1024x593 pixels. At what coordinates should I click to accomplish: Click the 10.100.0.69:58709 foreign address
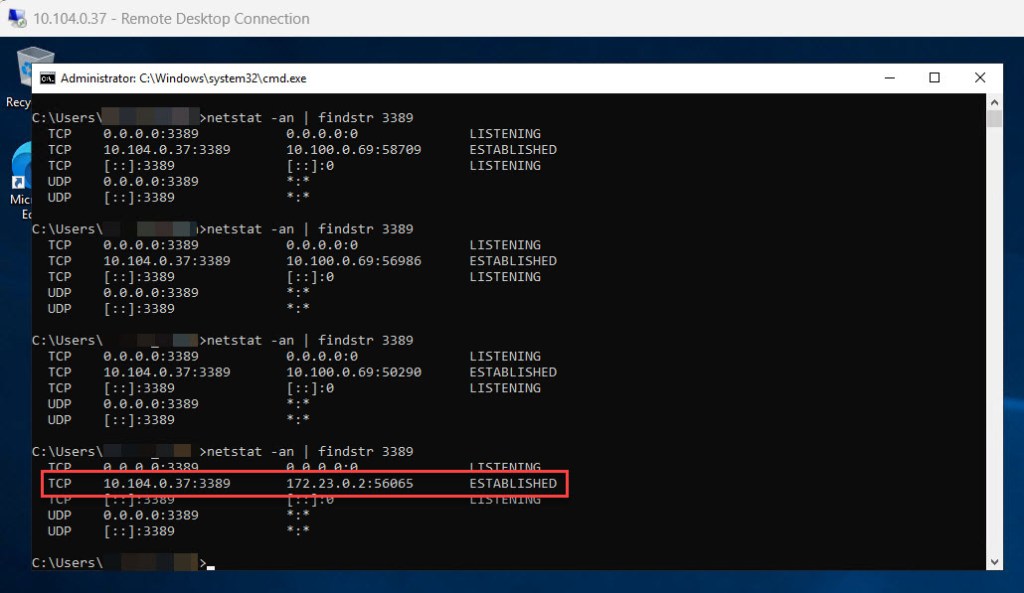click(x=354, y=150)
